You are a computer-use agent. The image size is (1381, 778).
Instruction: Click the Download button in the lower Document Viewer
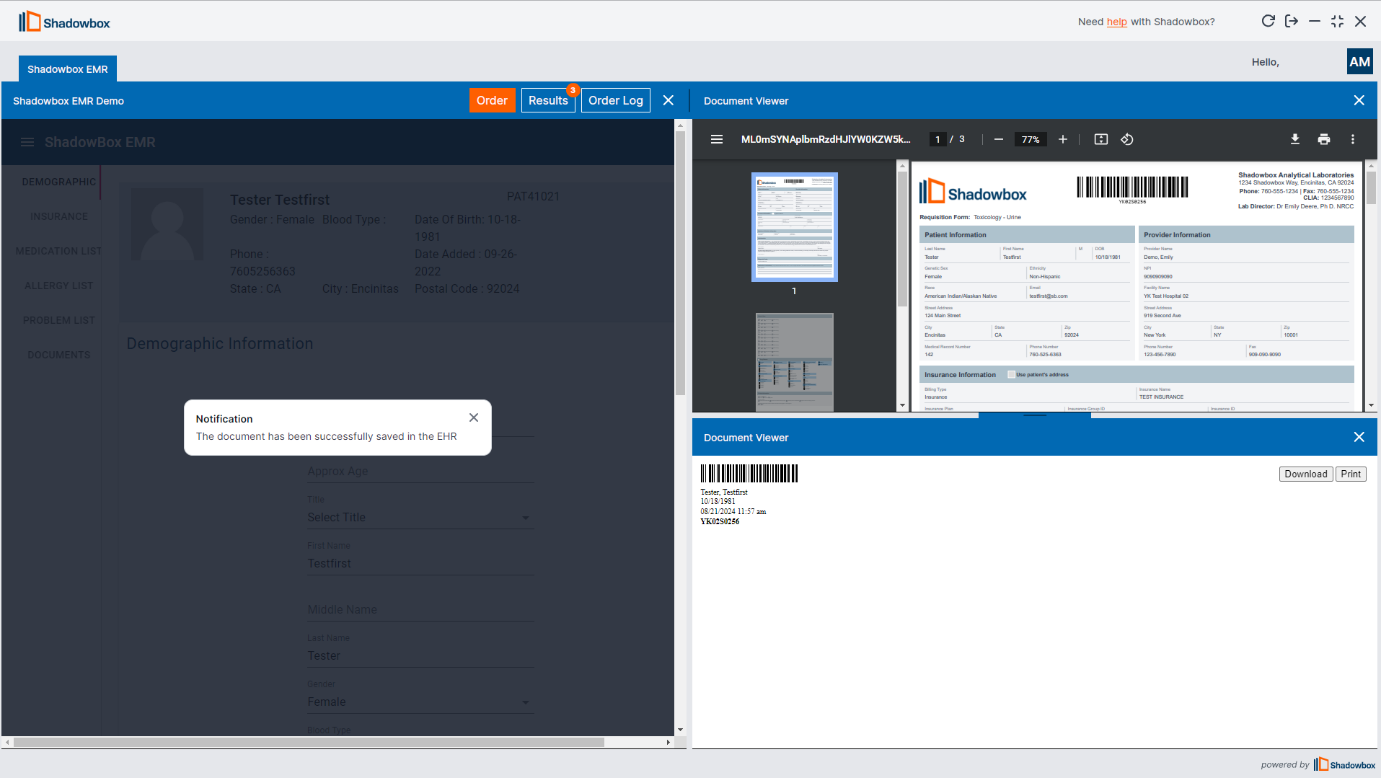click(x=1306, y=474)
